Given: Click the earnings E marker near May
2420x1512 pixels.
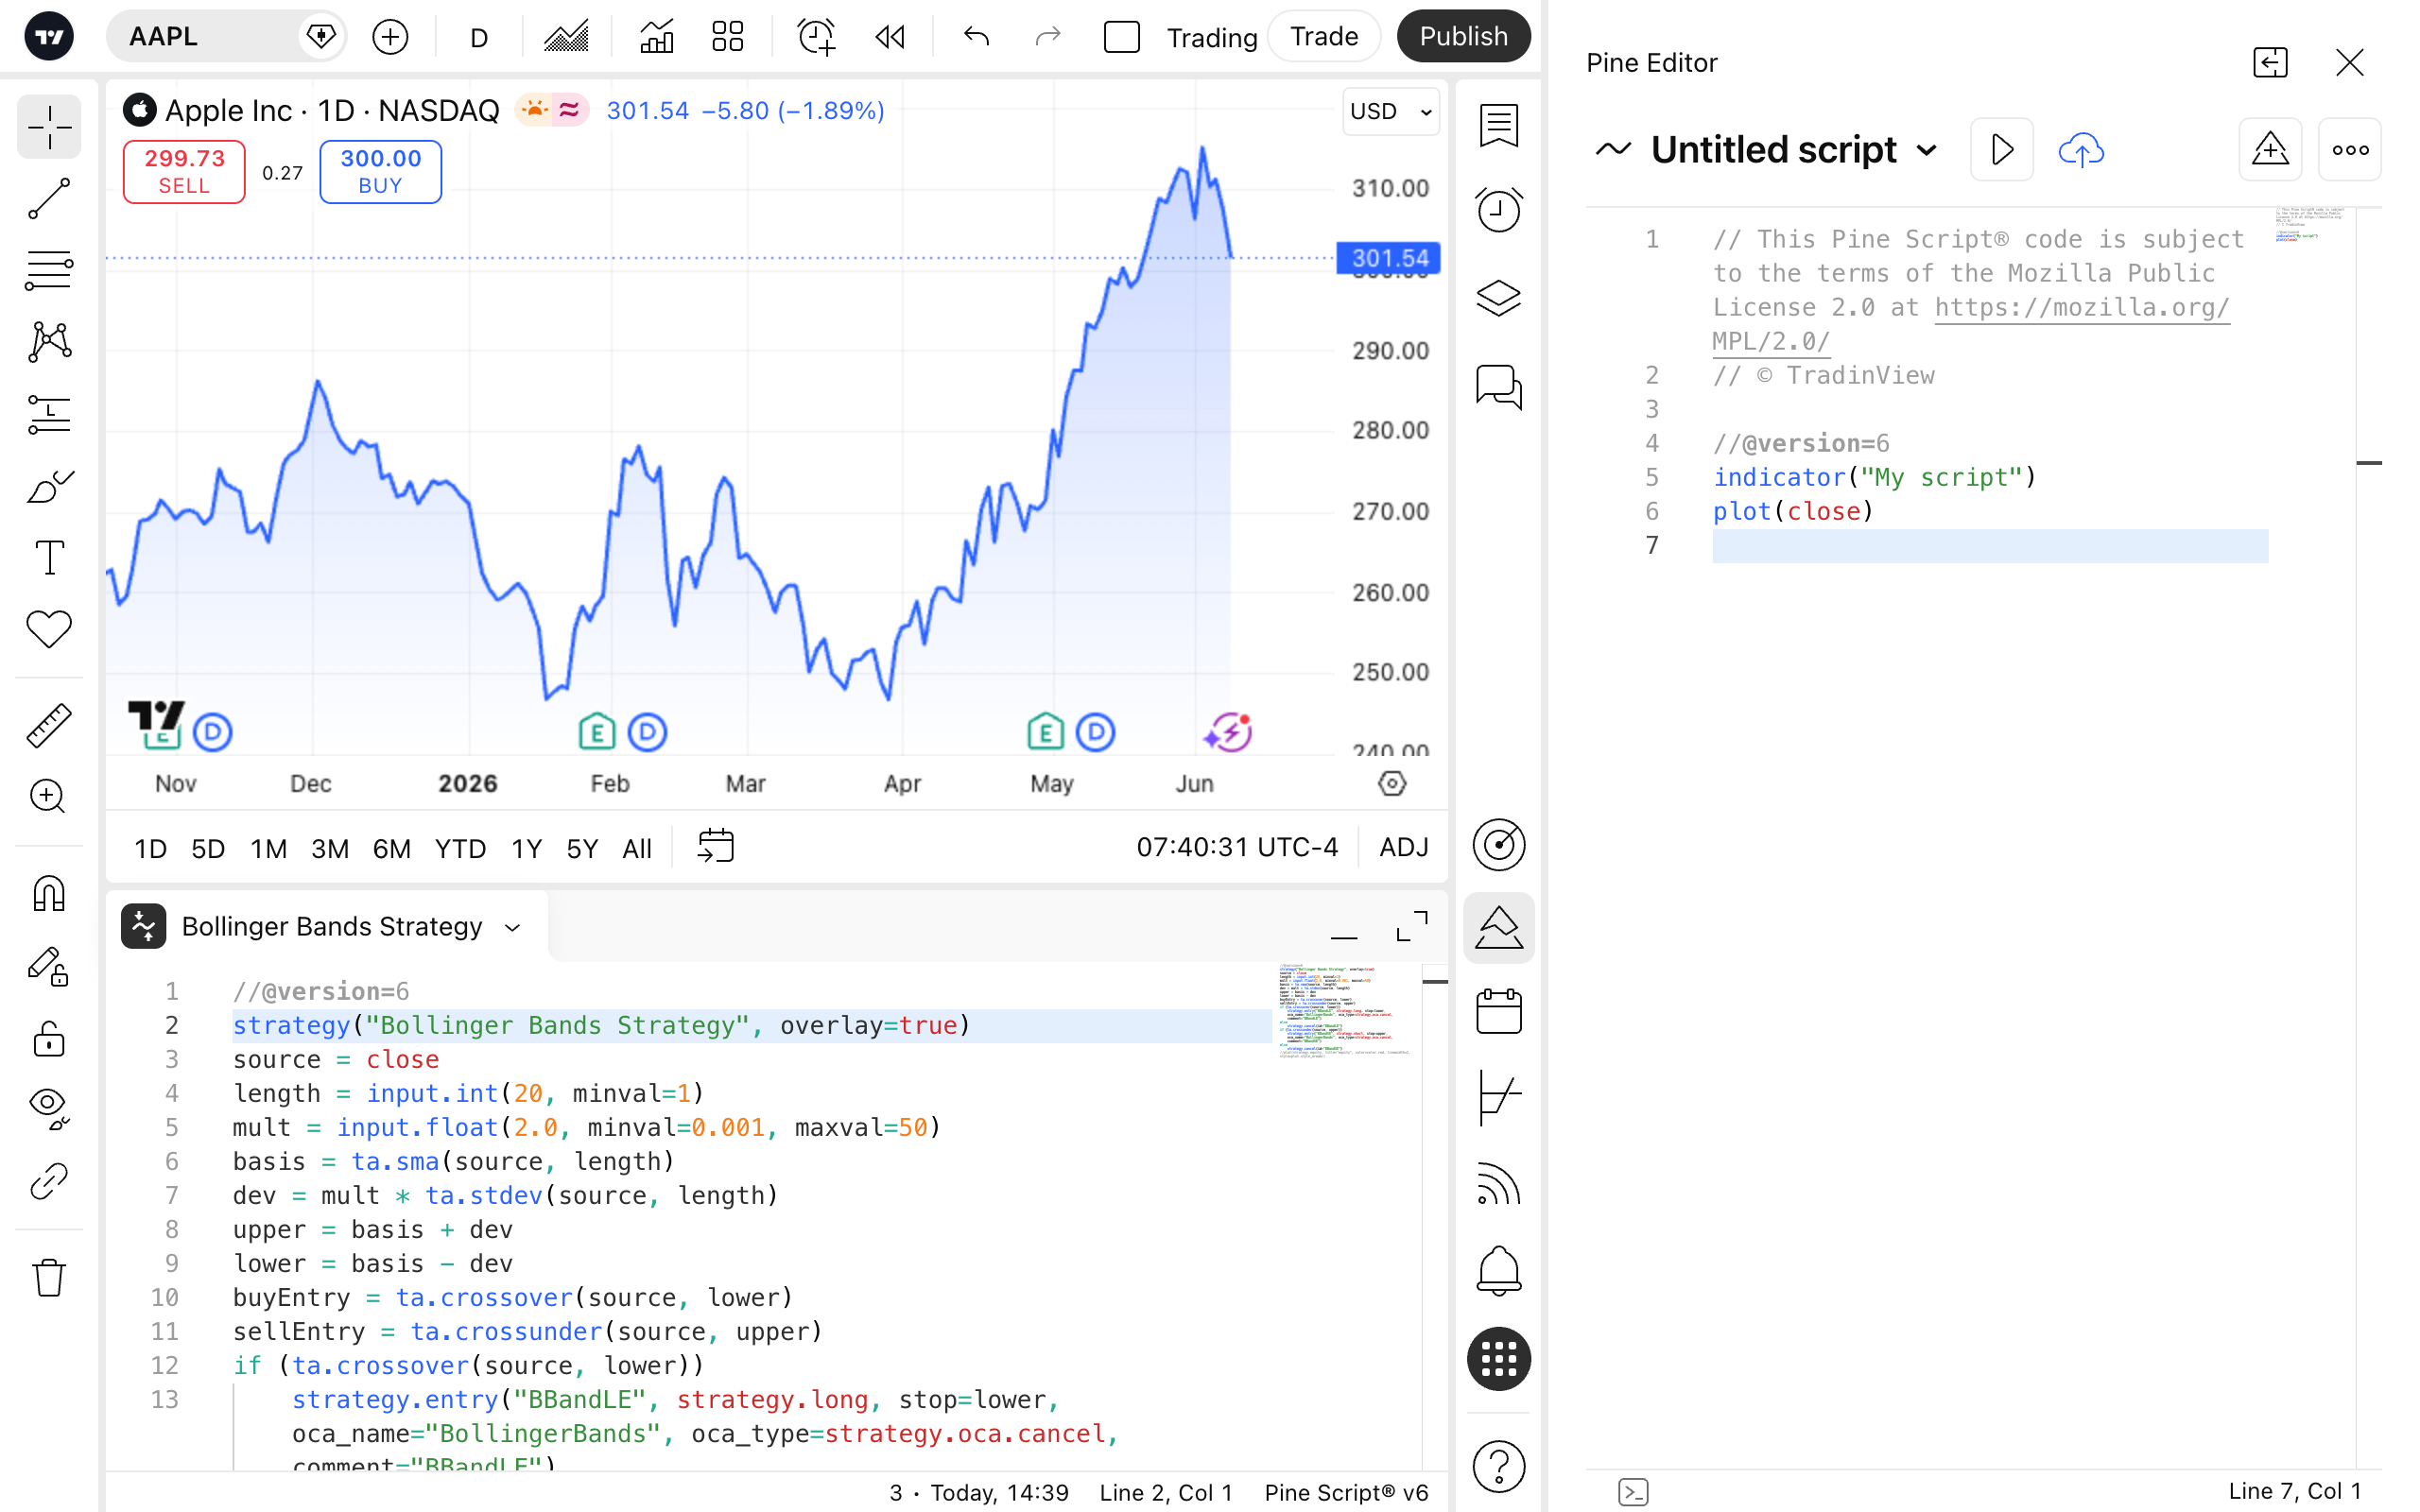Looking at the screenshot, I should 1045,732.
